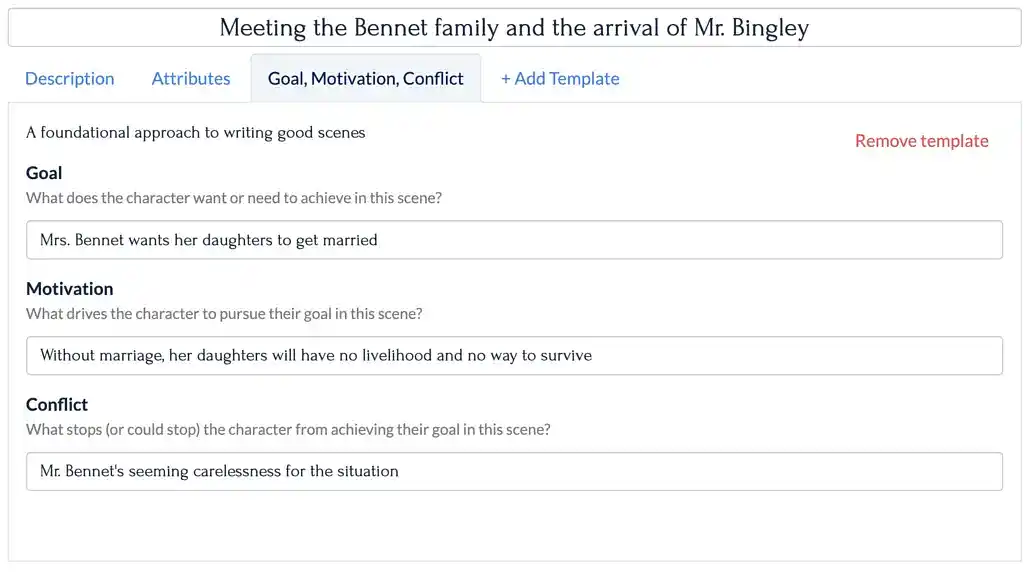Click the 'What stops (or could stop)' hint
The image size is (1024, 579).
(x=288, y=429)
